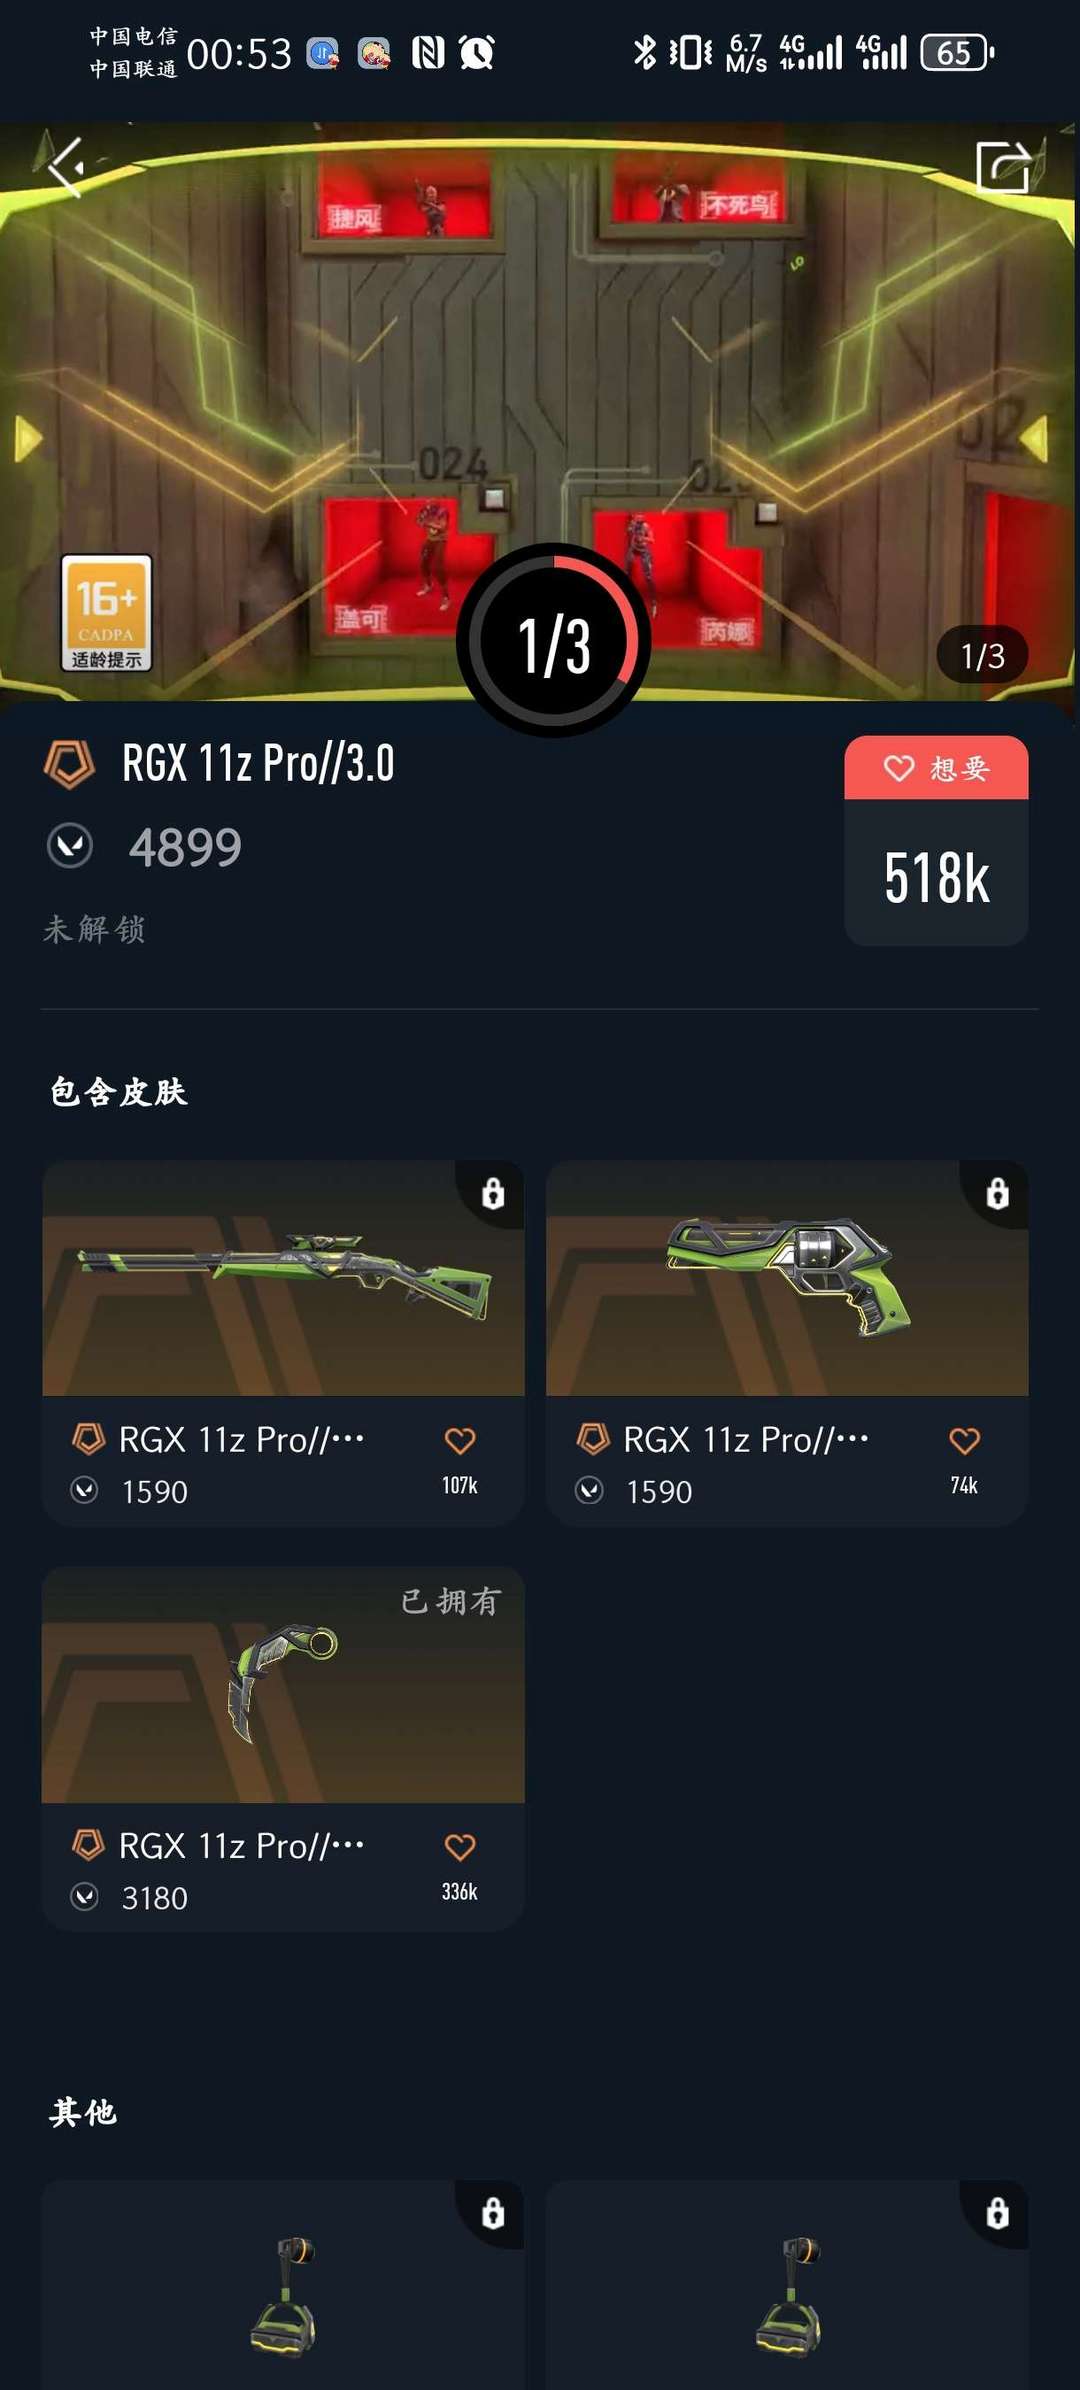Toggle the heart on the 74k revolver skin
Screen dimensions: 1080x2390
click(964, 1440)
